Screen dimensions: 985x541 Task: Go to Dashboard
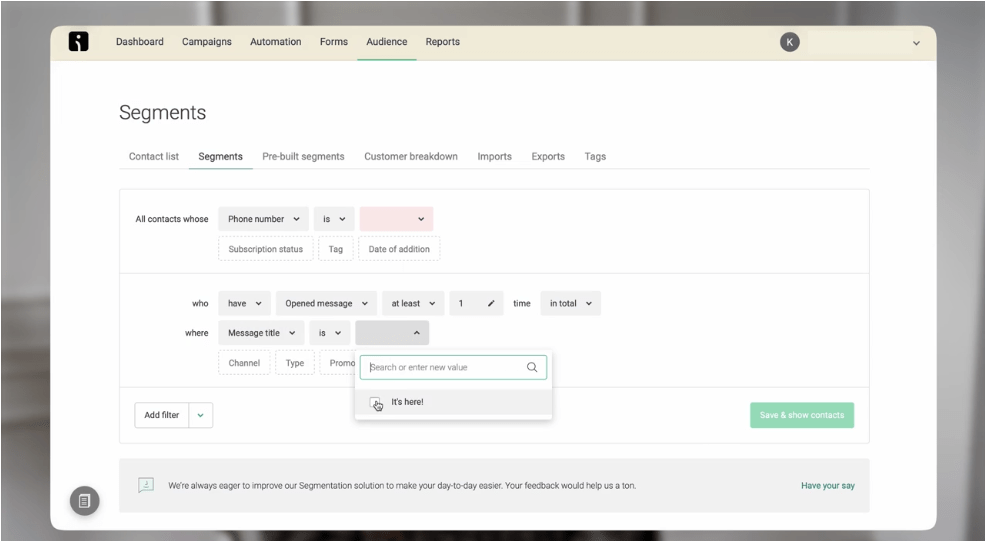pyautogui.click(x=139, y=41)
